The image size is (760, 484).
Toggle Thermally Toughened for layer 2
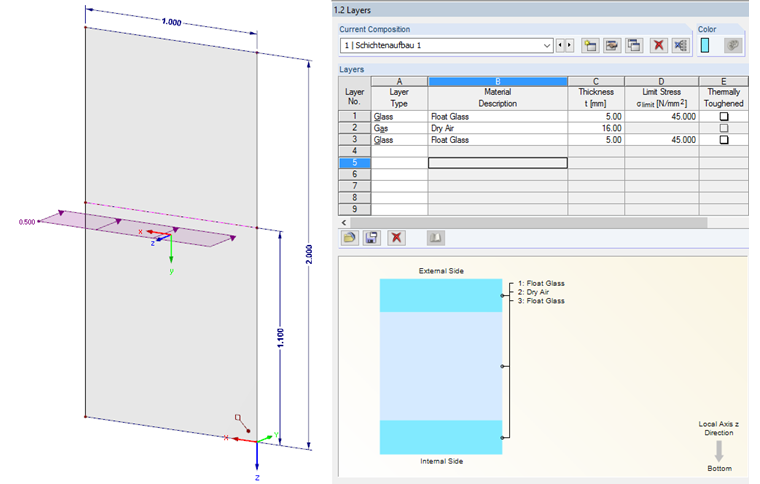pos(724,128)
